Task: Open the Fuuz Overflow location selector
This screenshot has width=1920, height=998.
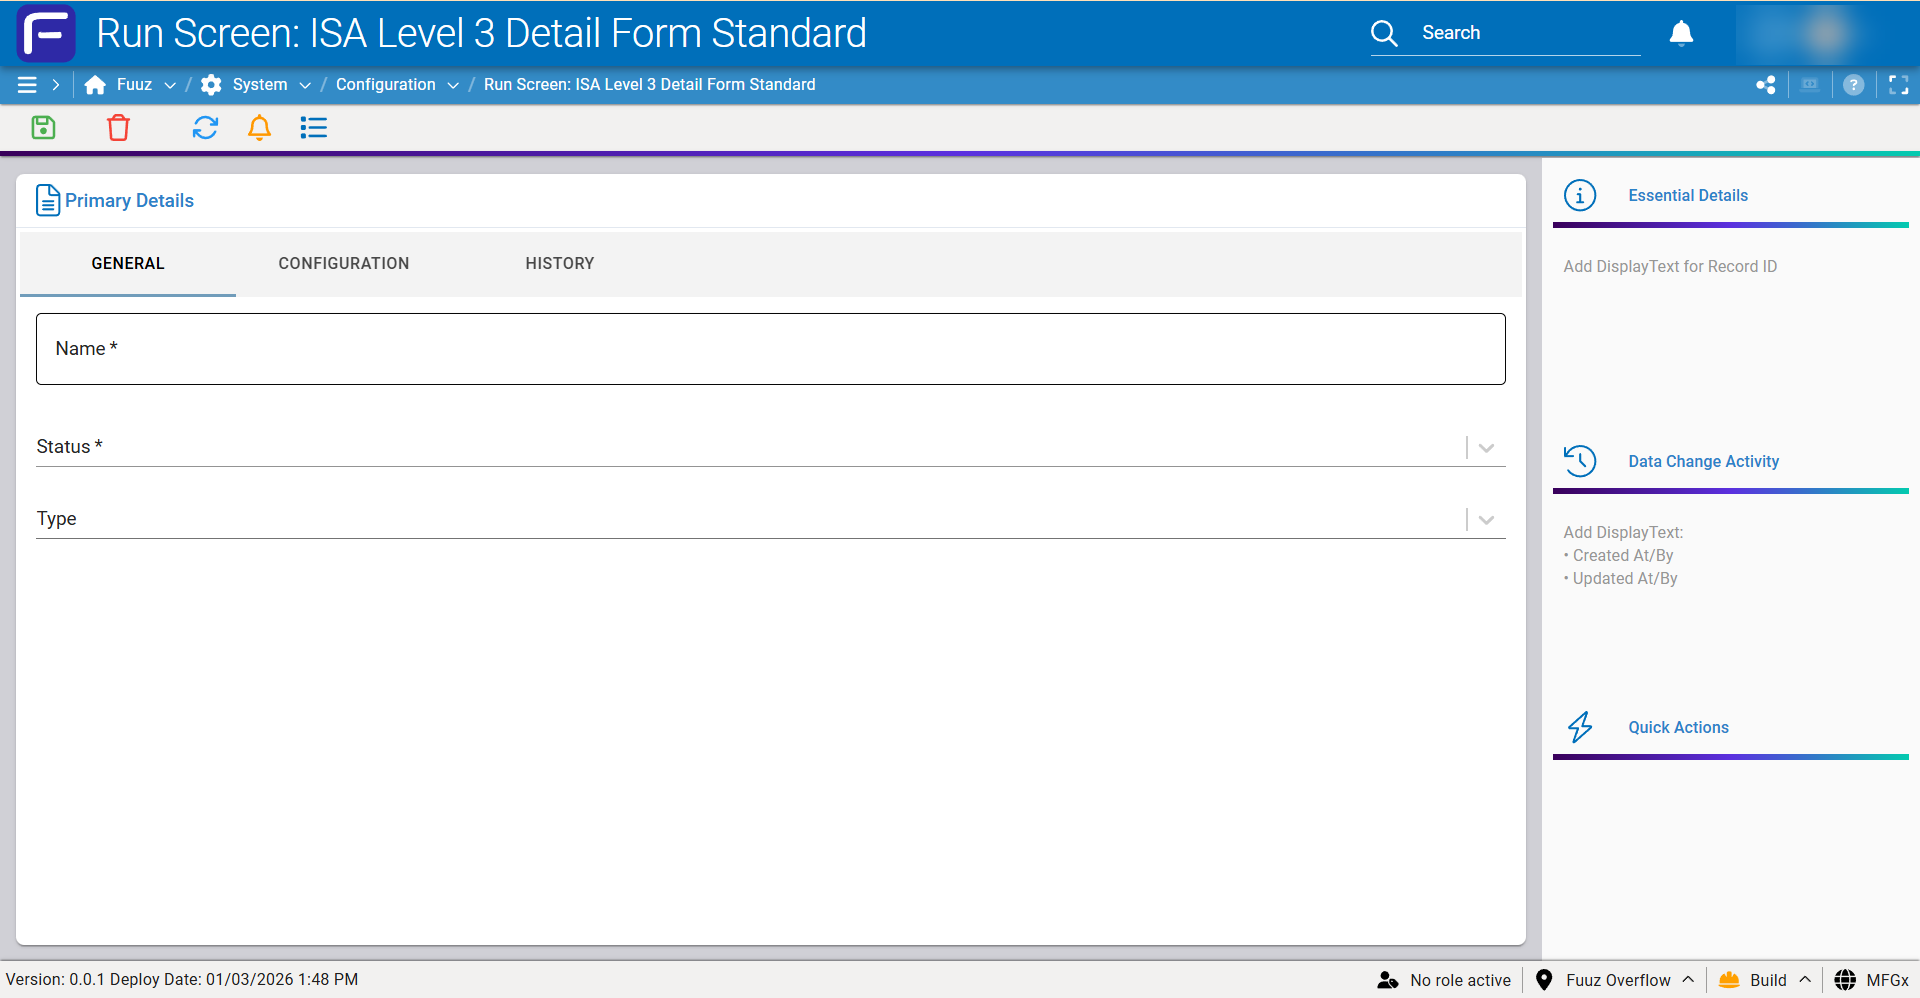Action: pyautogui.click(x=1616, y=980)
